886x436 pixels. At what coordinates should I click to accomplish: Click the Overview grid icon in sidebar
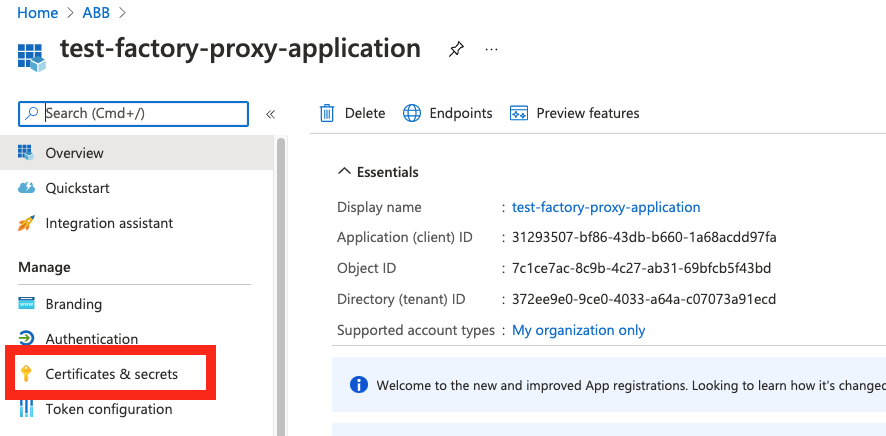[x=26, y=152]
